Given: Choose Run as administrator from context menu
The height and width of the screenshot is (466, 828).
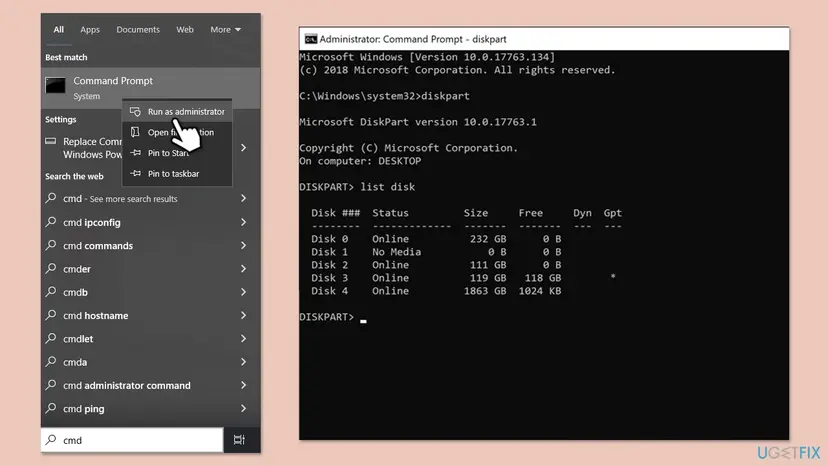Looking at the screenshot, I should (x=177, y=111).
